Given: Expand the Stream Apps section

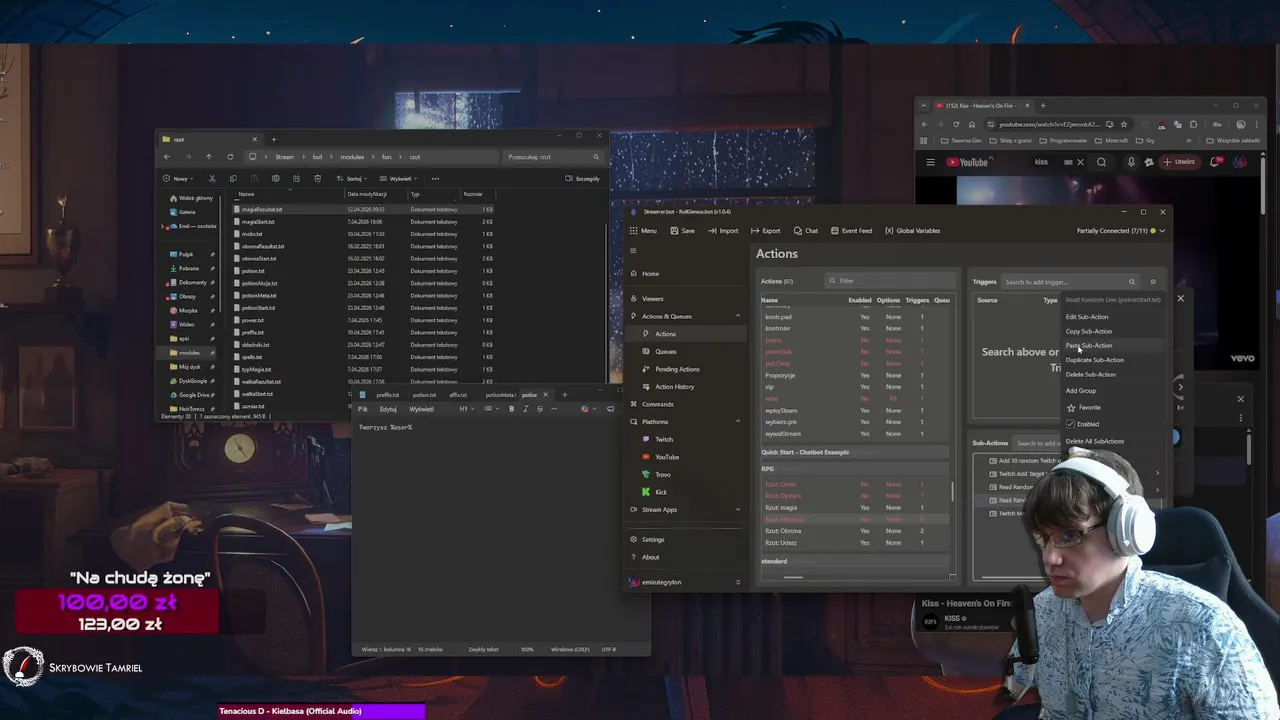Looking at the screenshot, I should click(x=738, y=510).
